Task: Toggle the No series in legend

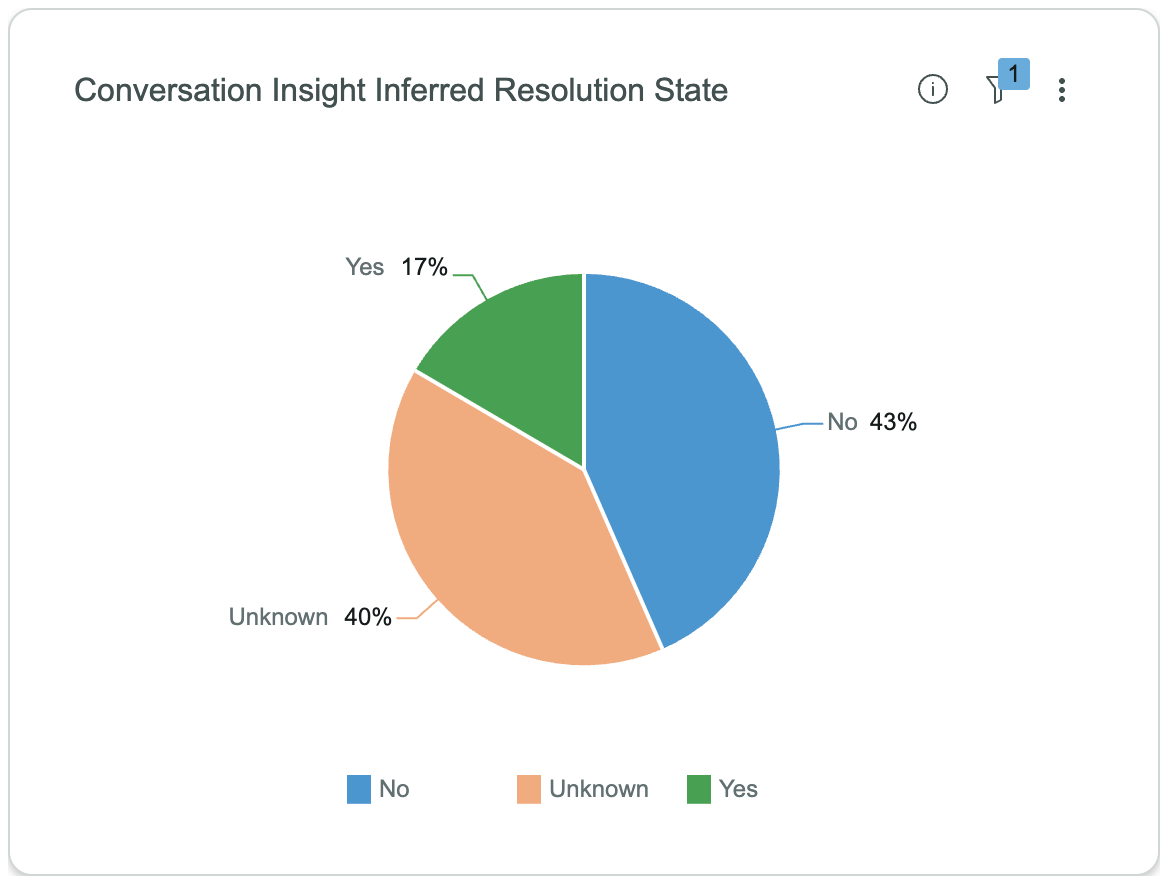Action: point(378,789)
